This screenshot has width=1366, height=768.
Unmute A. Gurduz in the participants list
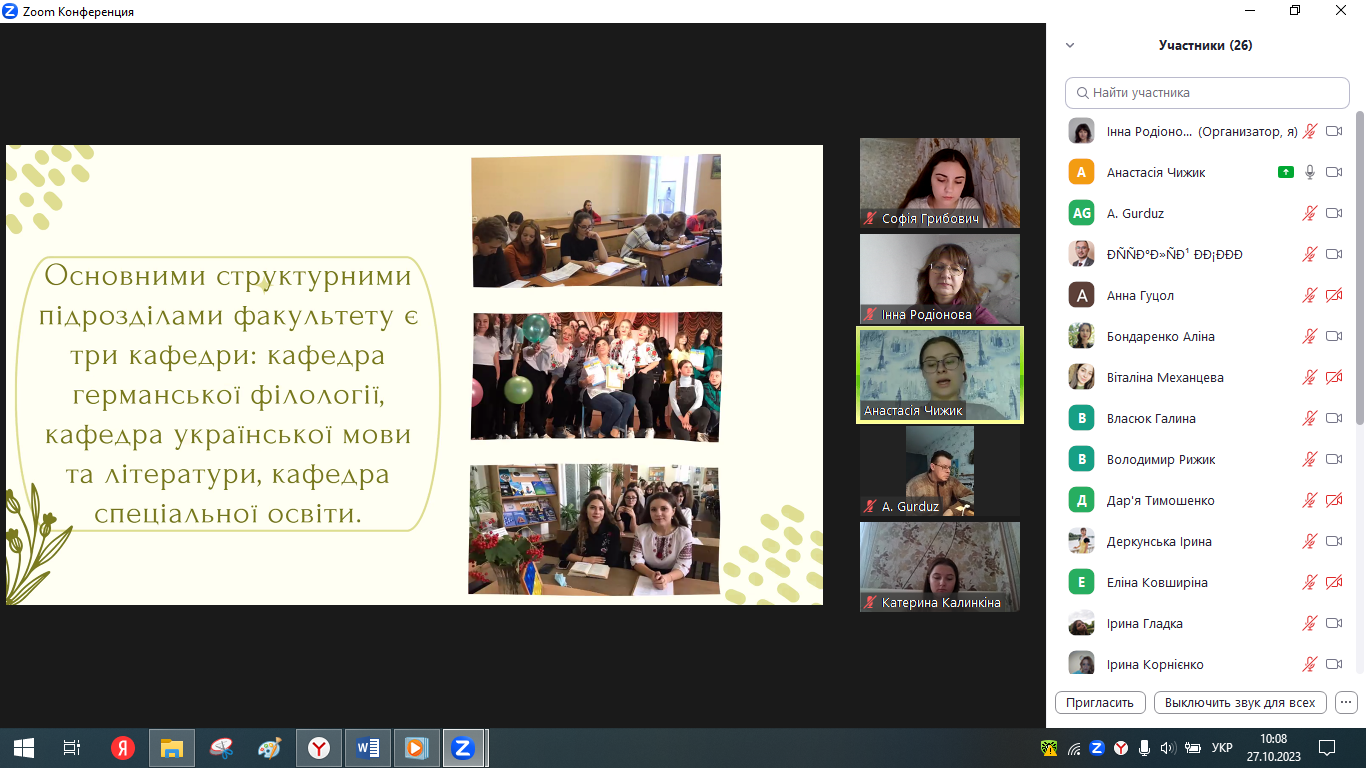tap(1310, 213)
